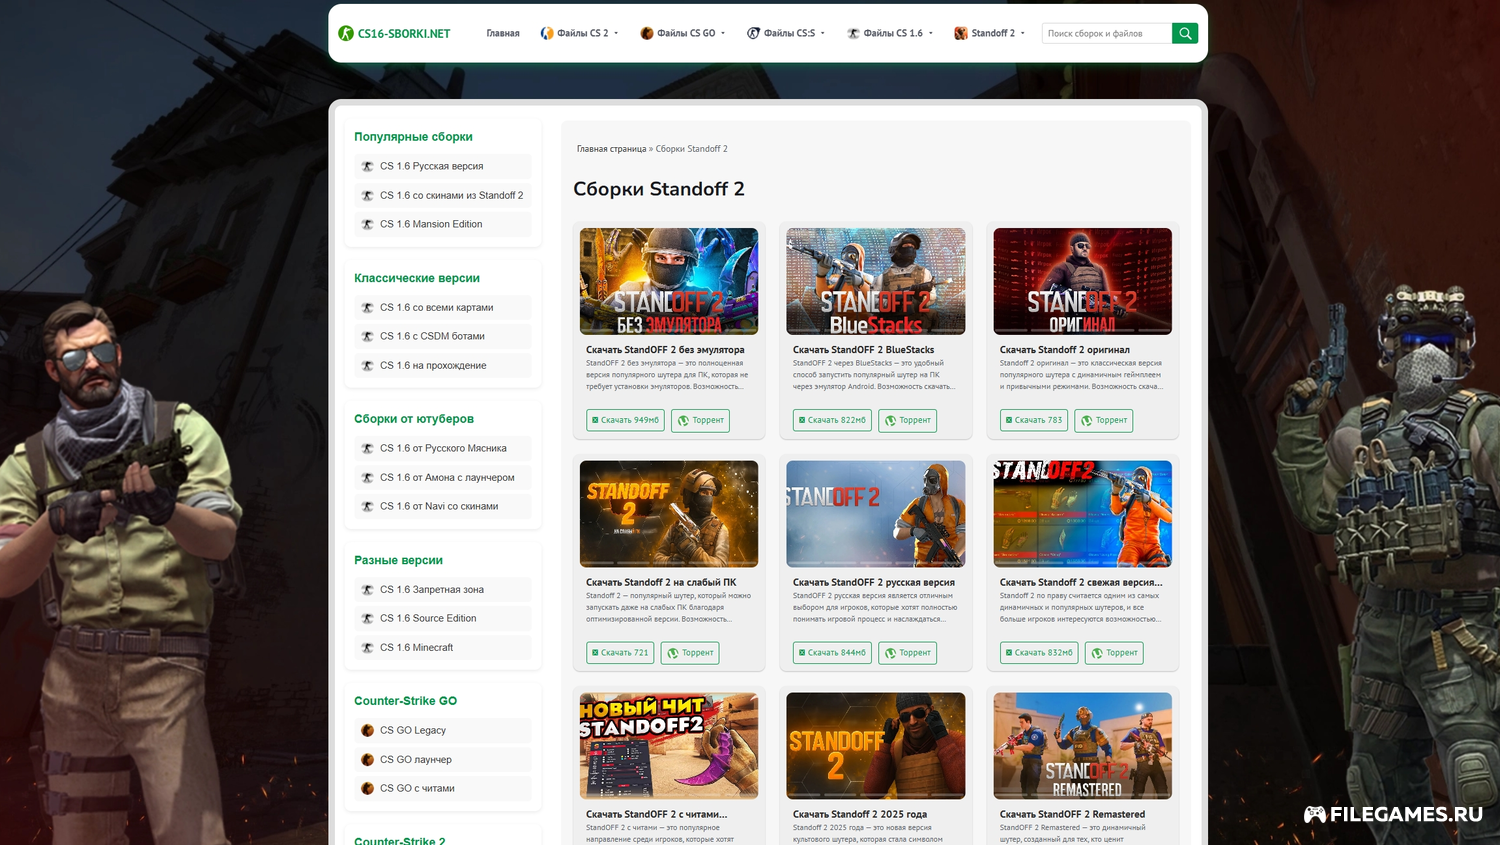Click the CS GO Legacy sidebar icon
This screenshot has height=845, width=1500.
(x=367, y=731)
